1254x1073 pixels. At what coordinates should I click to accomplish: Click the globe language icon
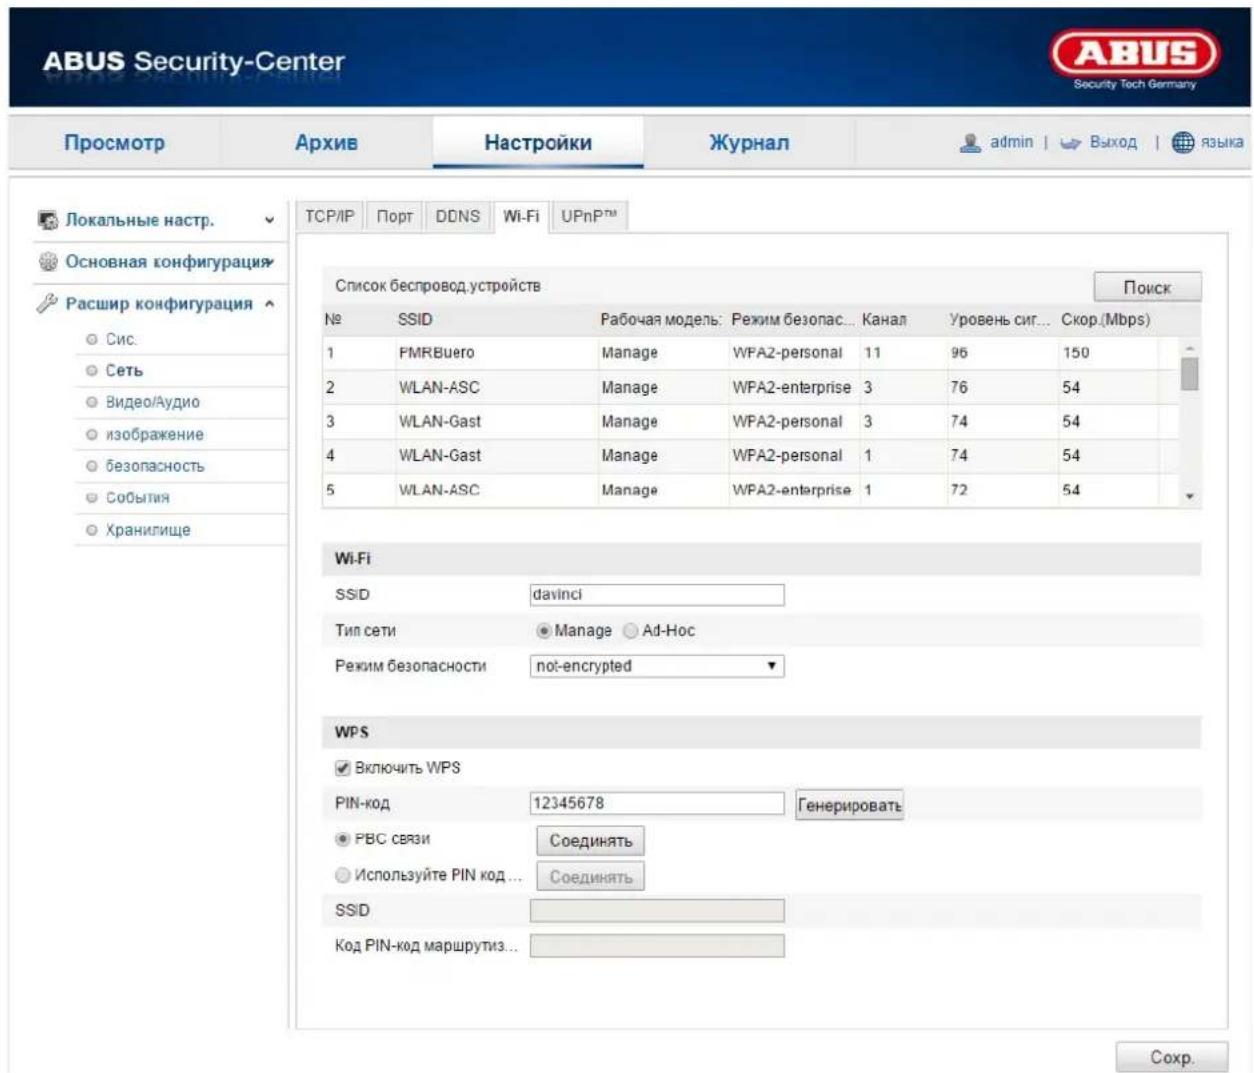coord(1183,143)
